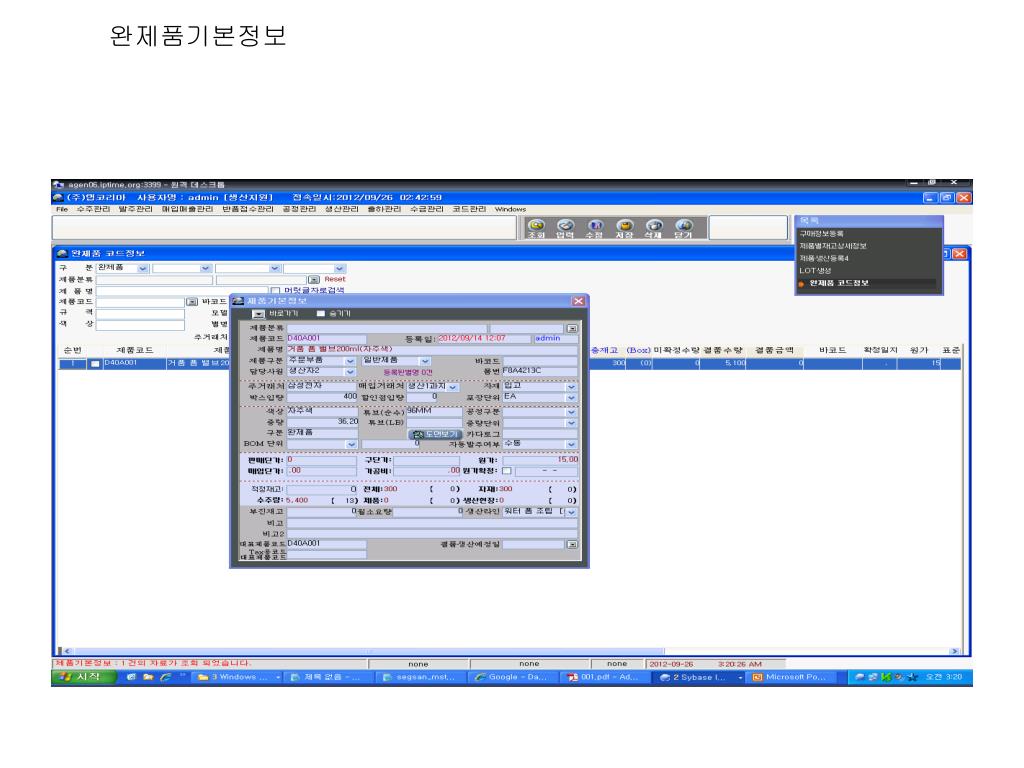Click the 제품명 search field
Image resolution: width=1024 pixels, height=768 pixels.
(x=182, y=291)
